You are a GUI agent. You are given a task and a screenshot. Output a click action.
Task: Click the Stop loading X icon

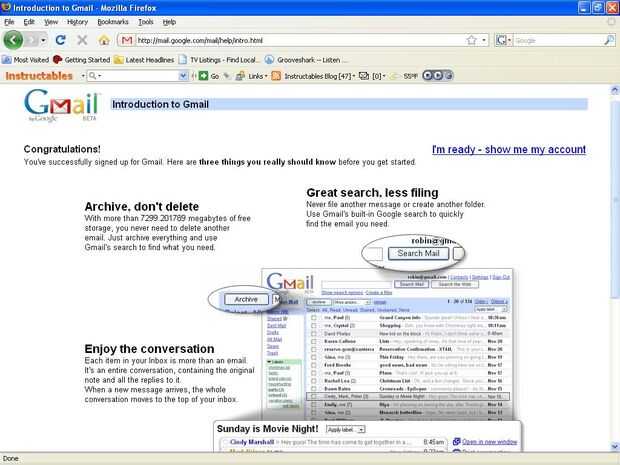82,40
